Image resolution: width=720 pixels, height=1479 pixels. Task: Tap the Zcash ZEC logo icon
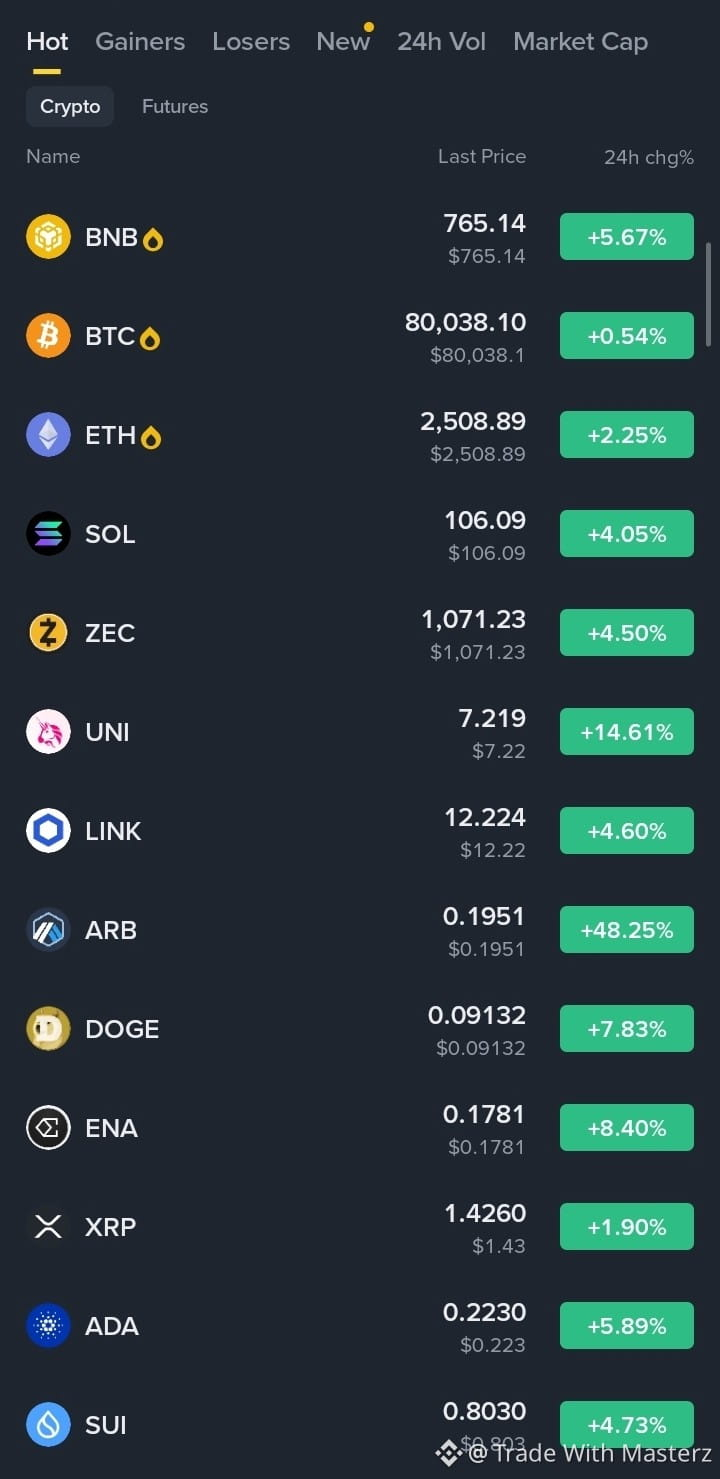(x=48, y=633)
